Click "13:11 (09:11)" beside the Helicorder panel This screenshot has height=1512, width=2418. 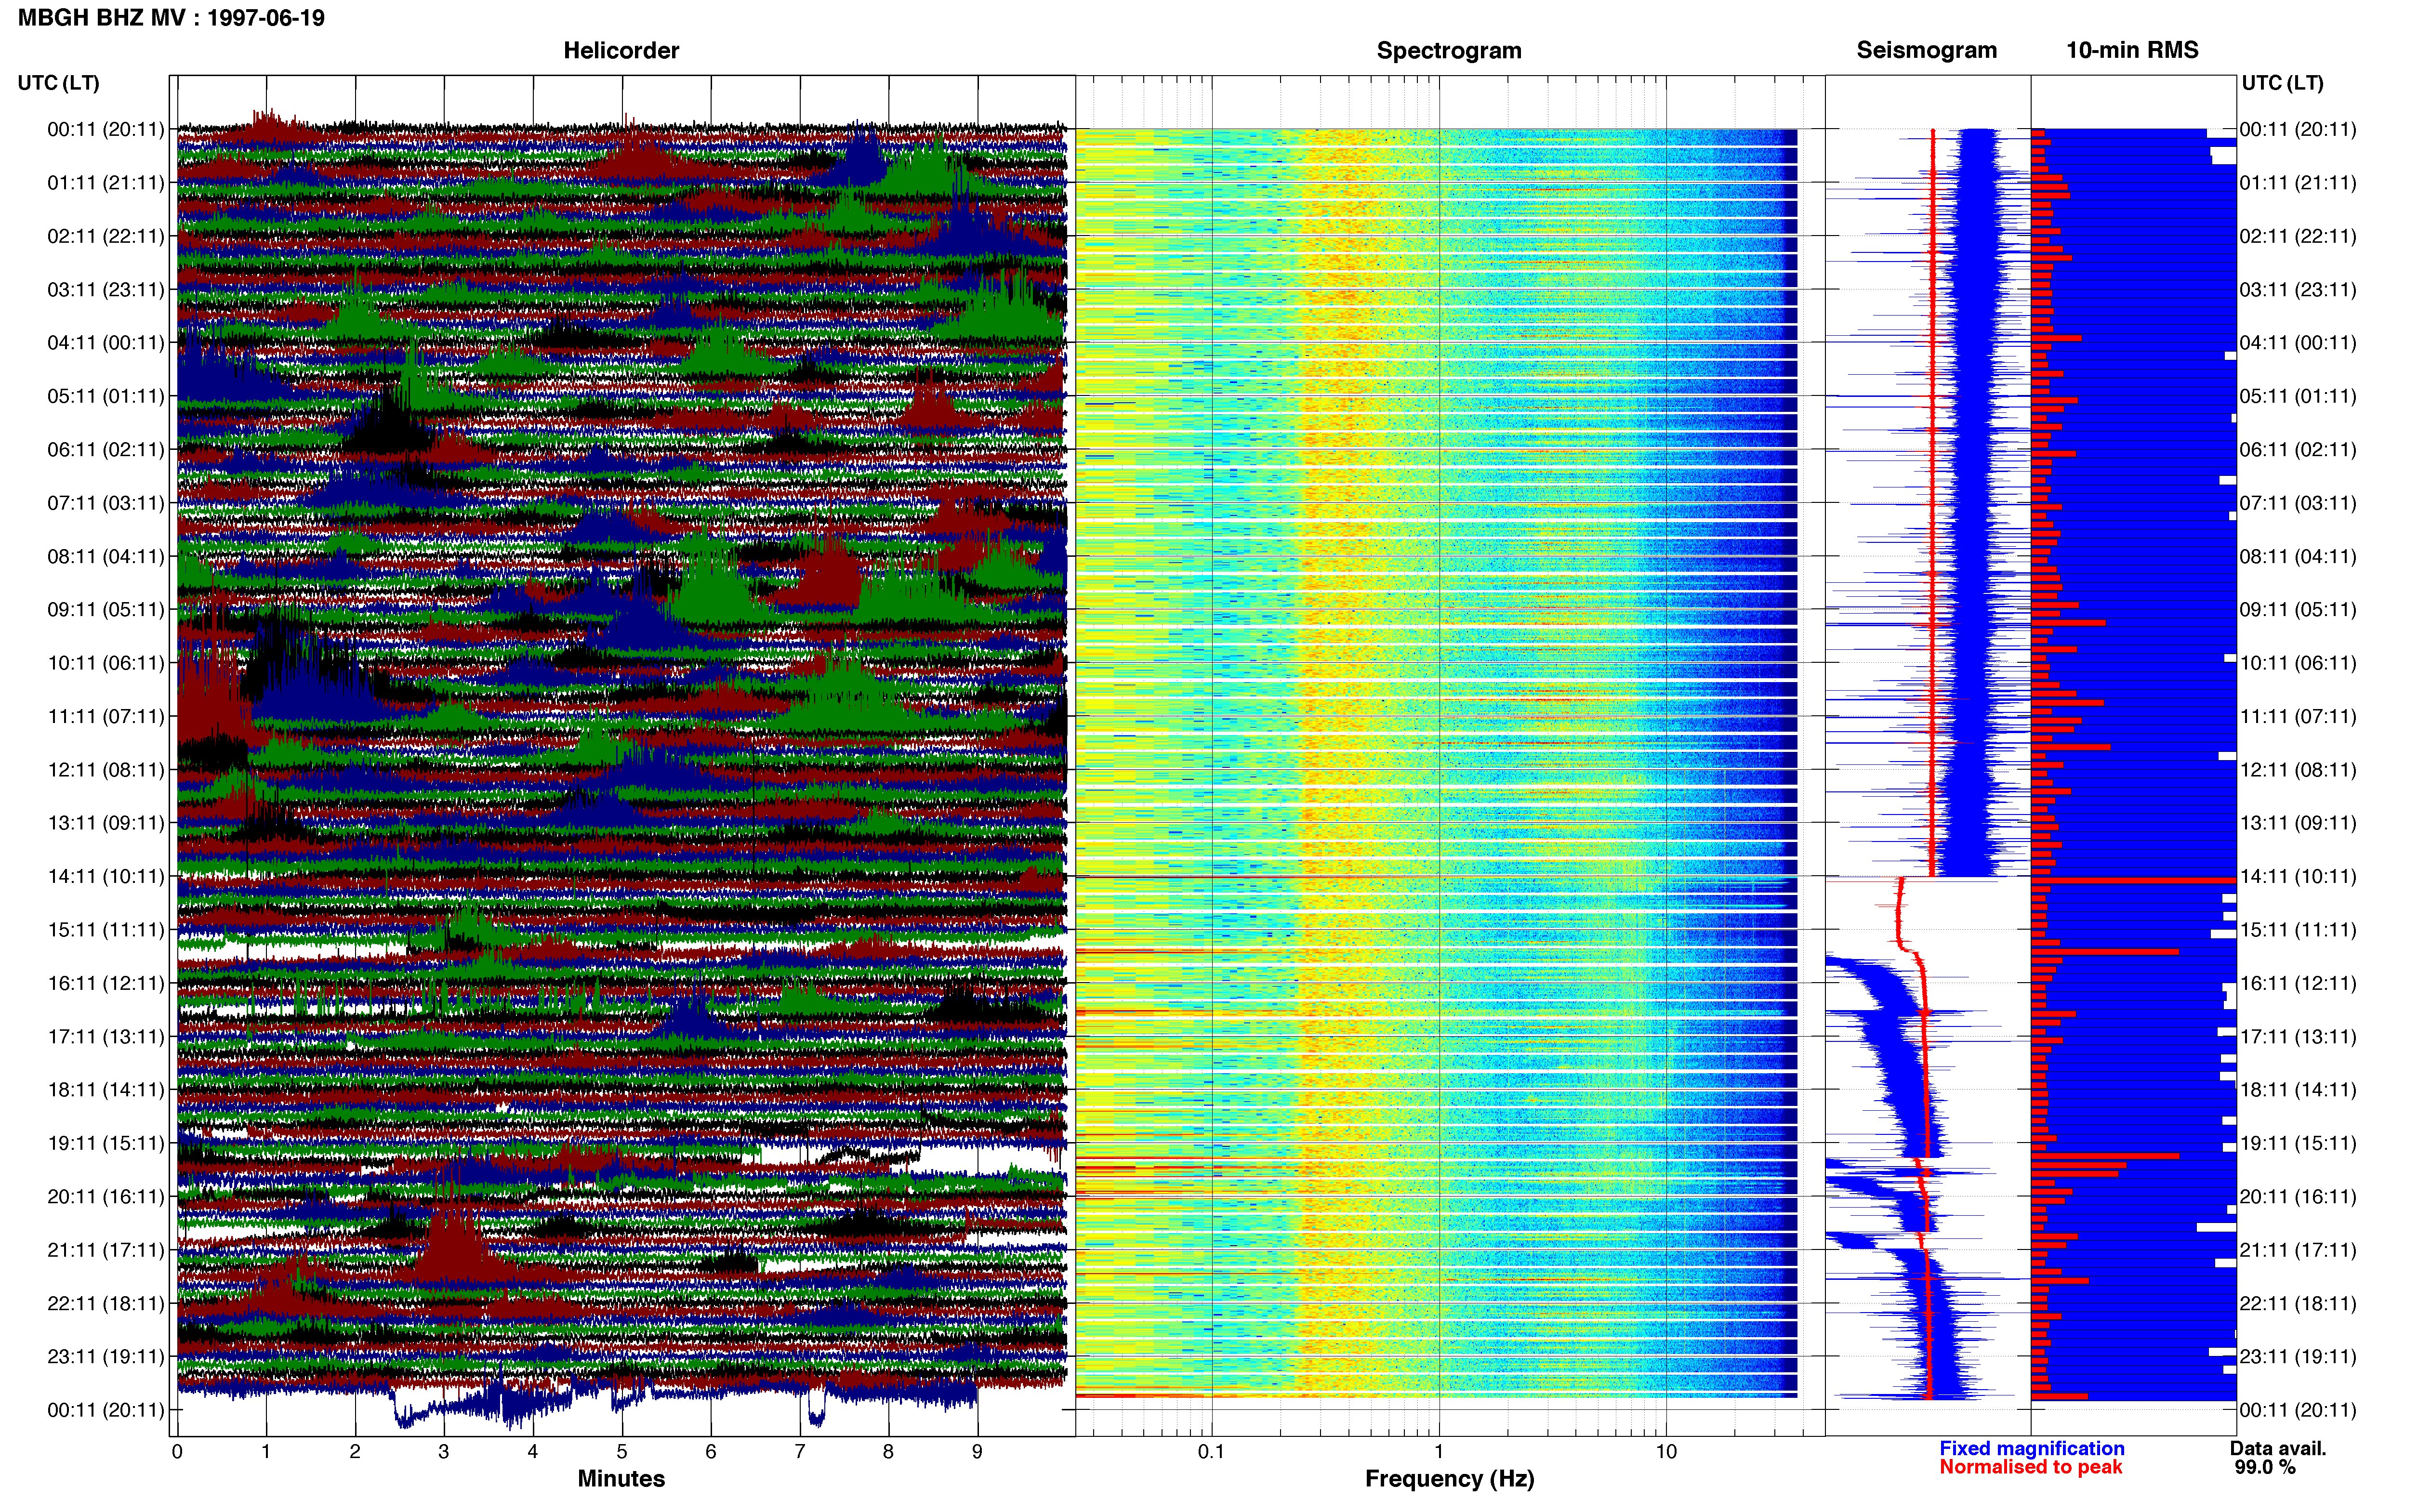click(x=106, y=823)
